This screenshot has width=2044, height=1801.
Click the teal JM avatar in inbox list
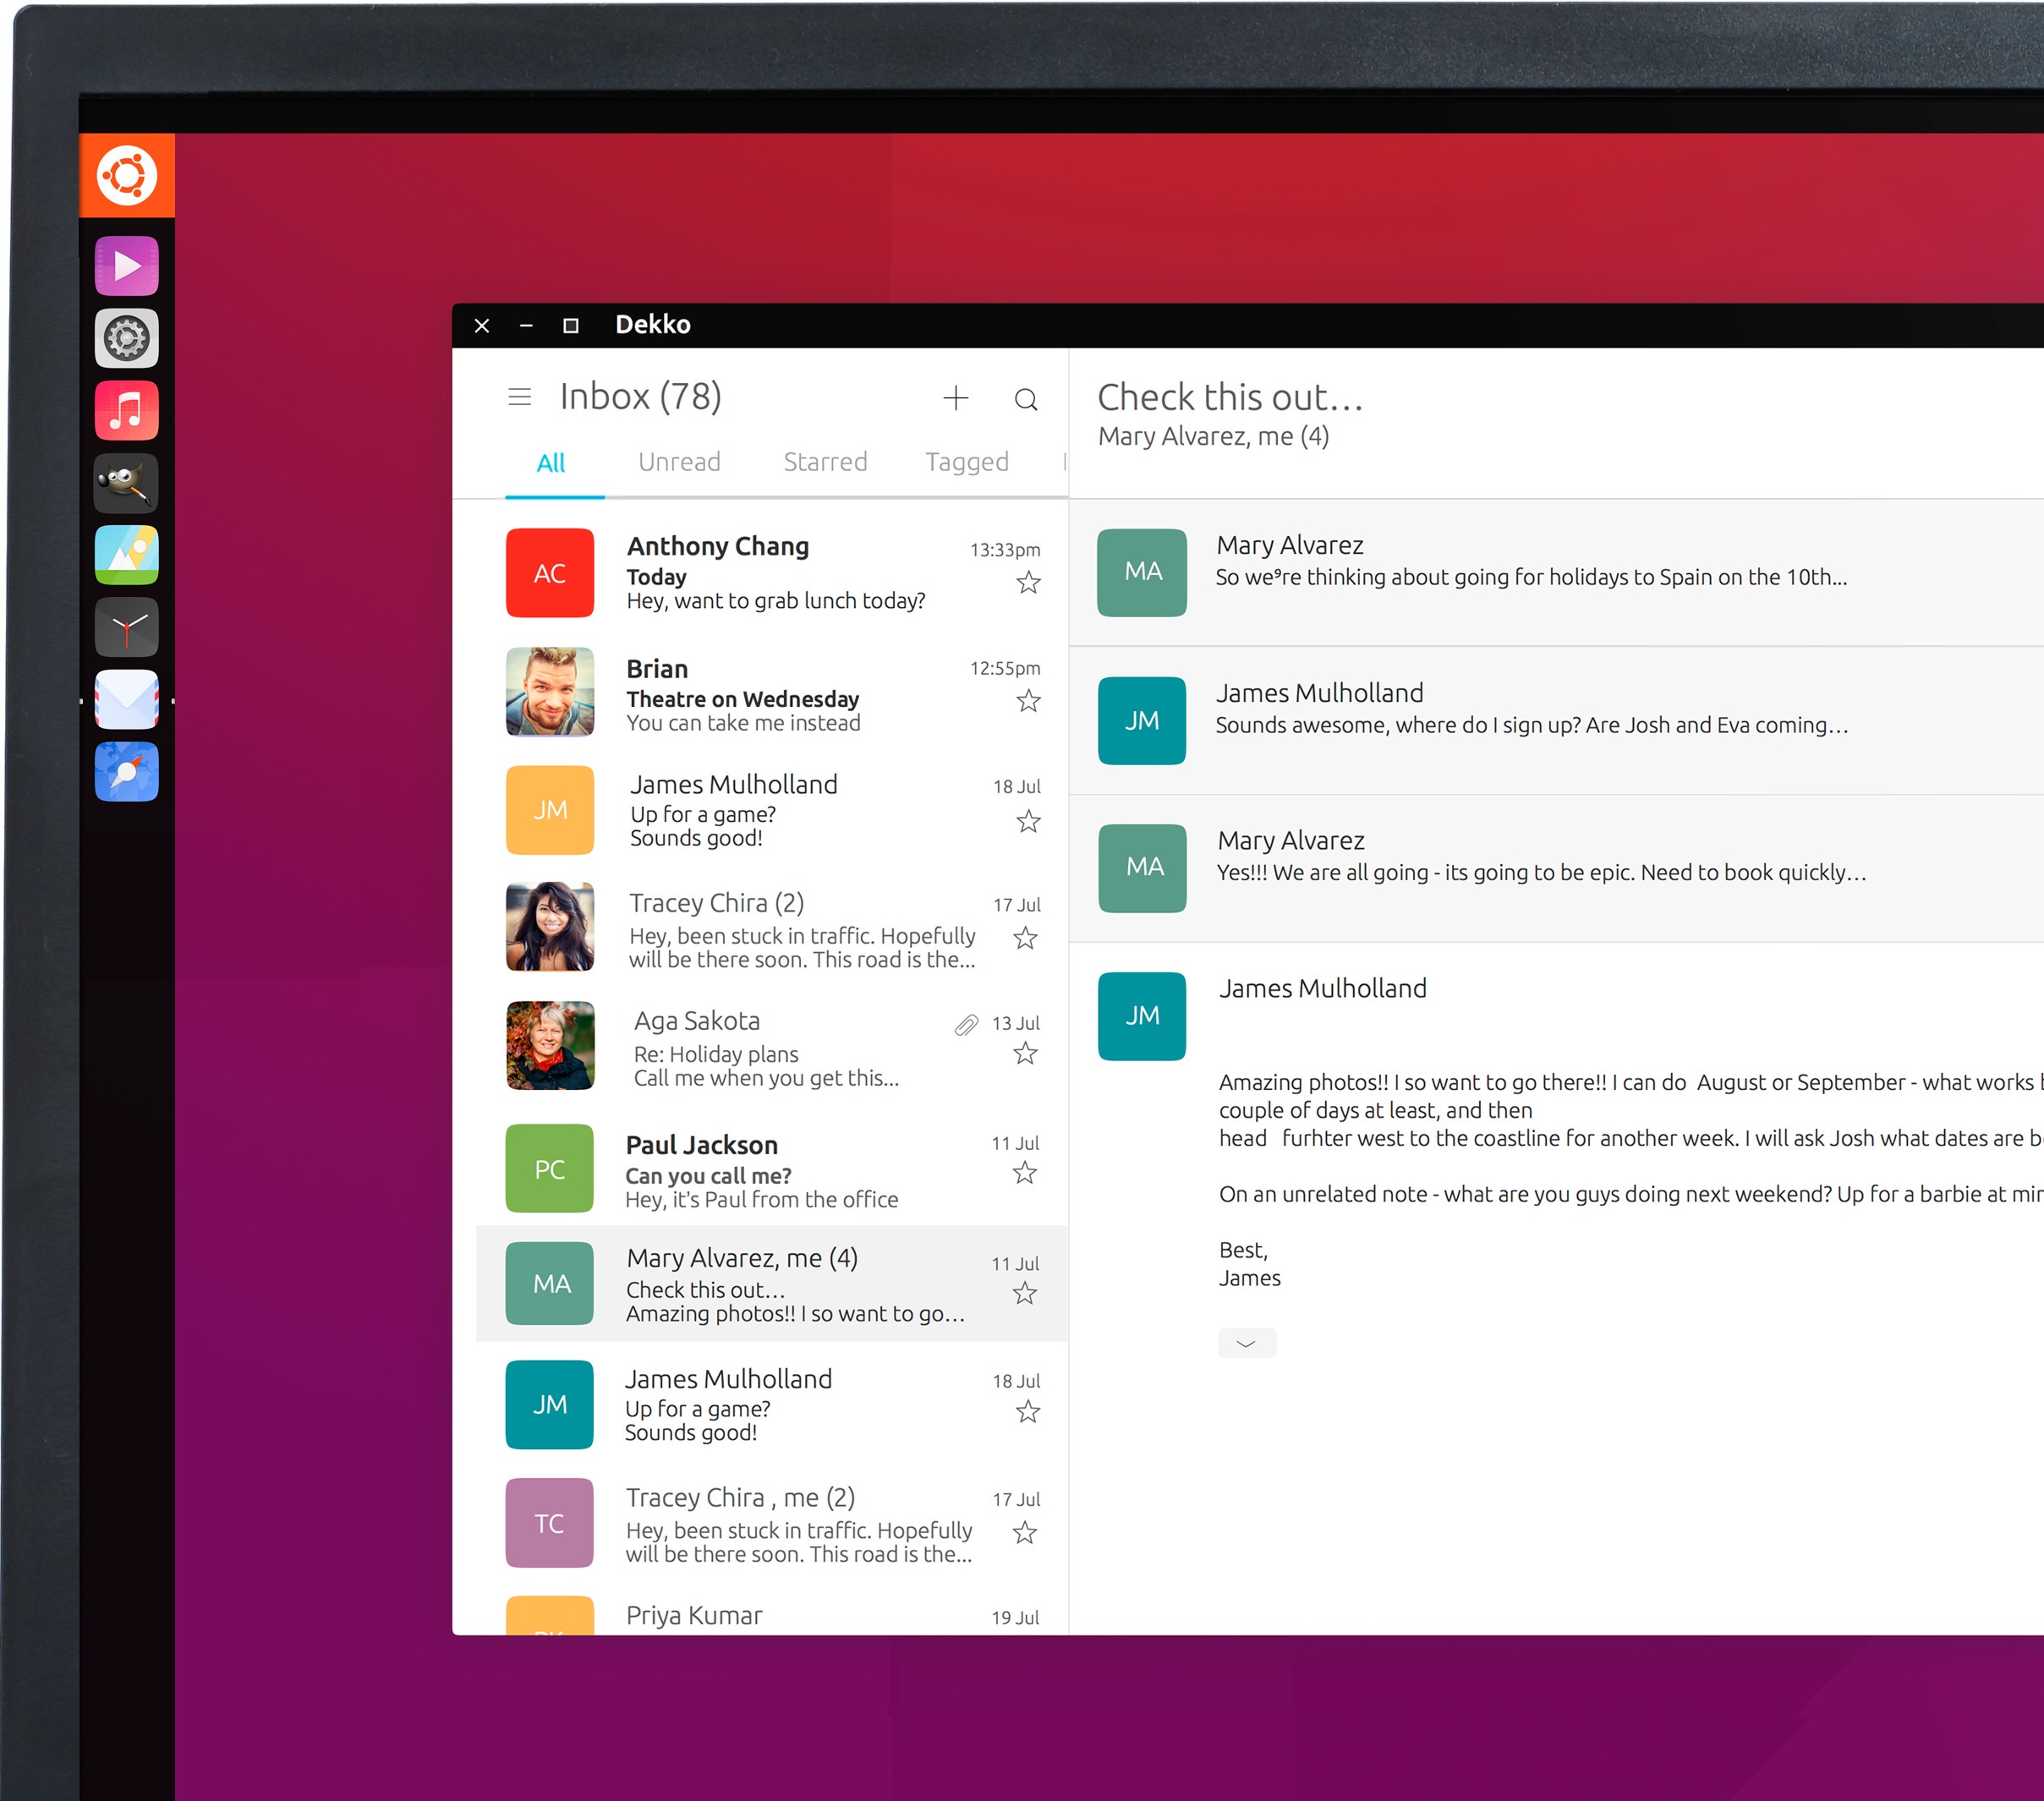click(x=550, y=1405)
